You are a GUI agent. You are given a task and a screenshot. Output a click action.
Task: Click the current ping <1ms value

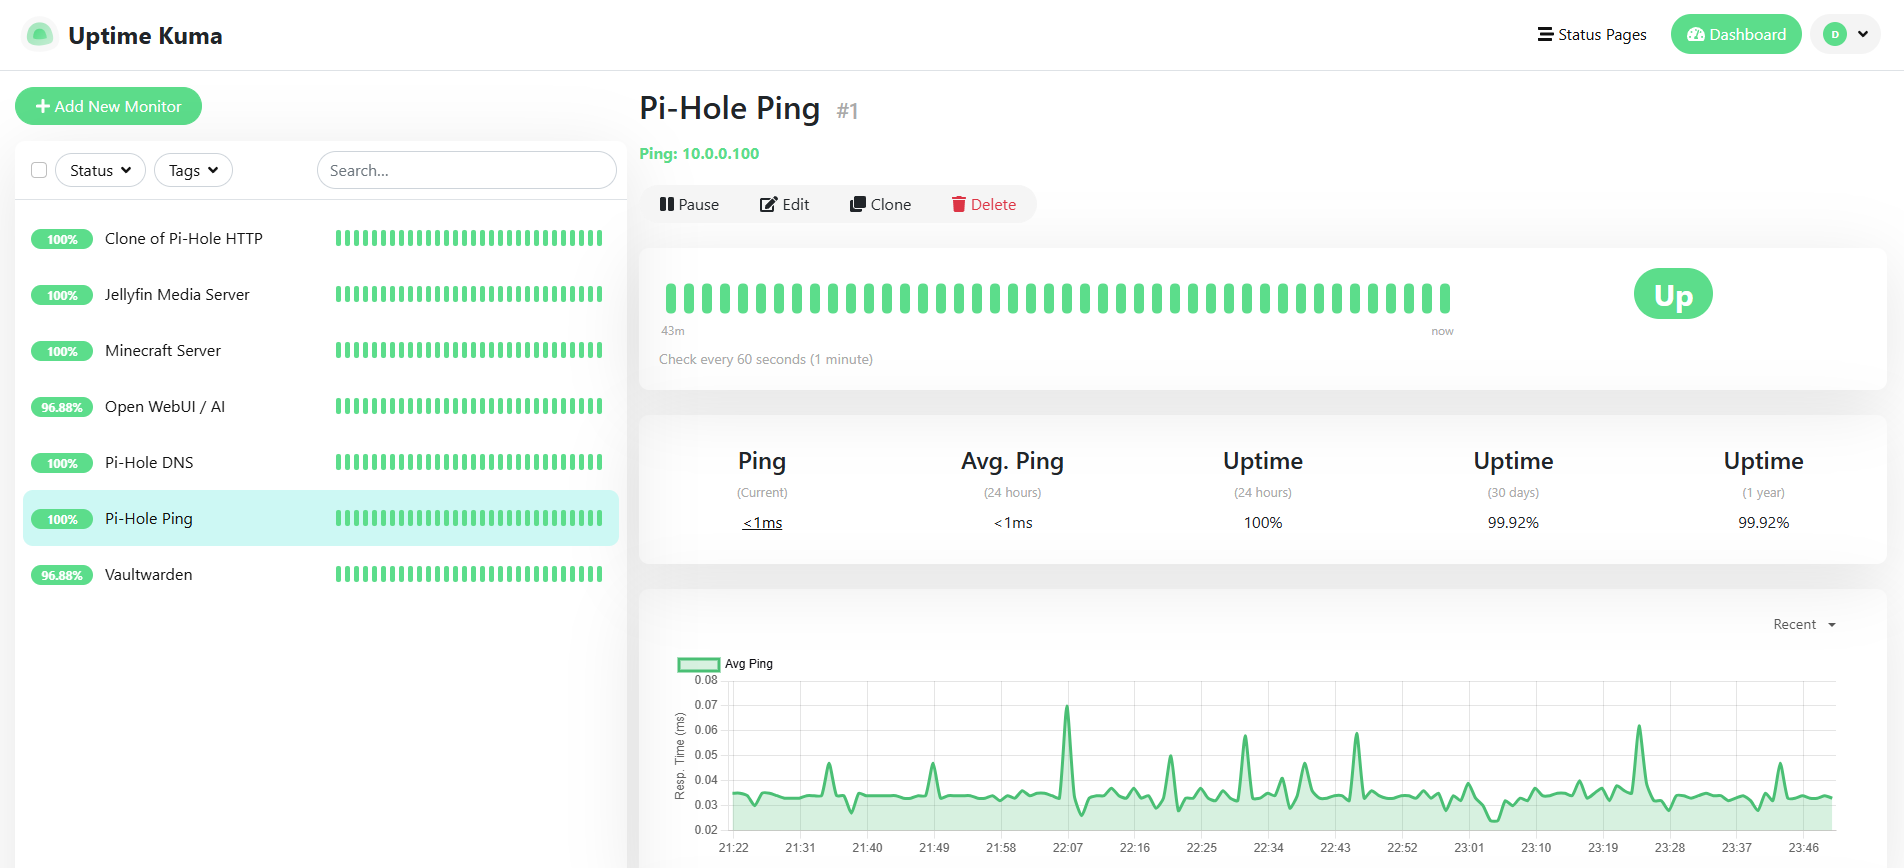point(762,522)
